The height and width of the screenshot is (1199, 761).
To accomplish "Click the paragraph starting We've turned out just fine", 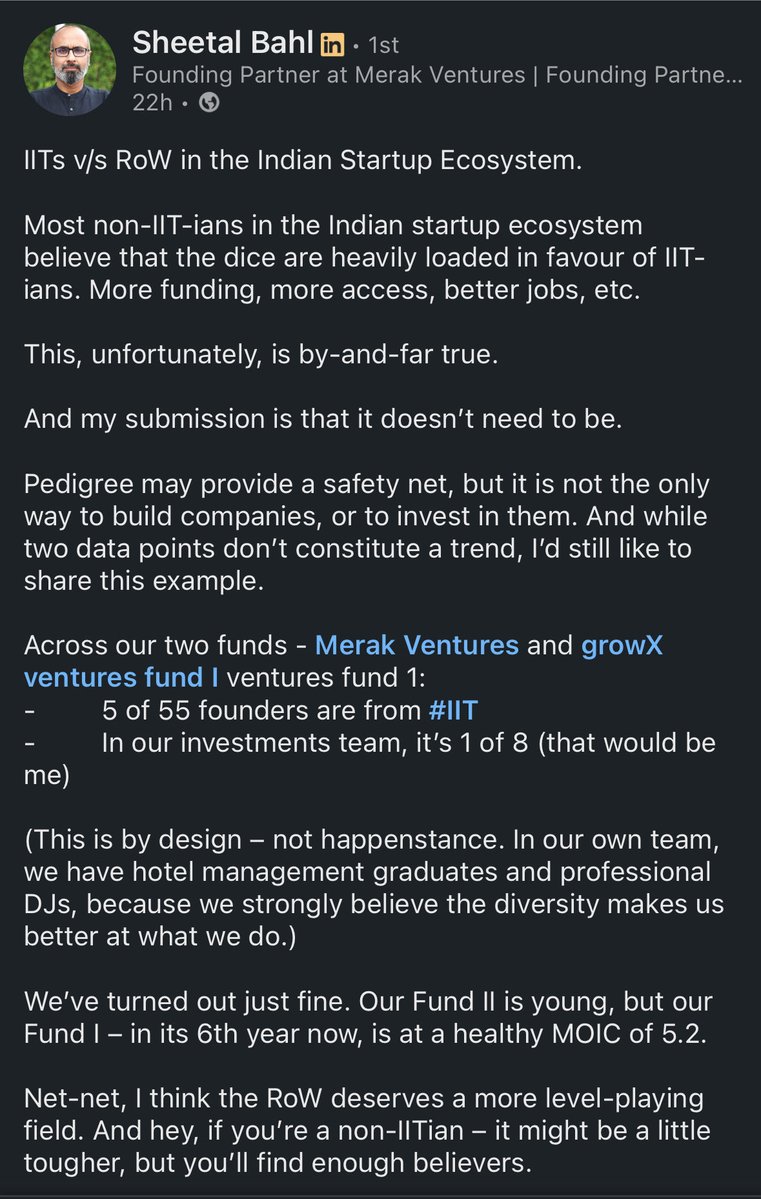I will click(365, 1017).
